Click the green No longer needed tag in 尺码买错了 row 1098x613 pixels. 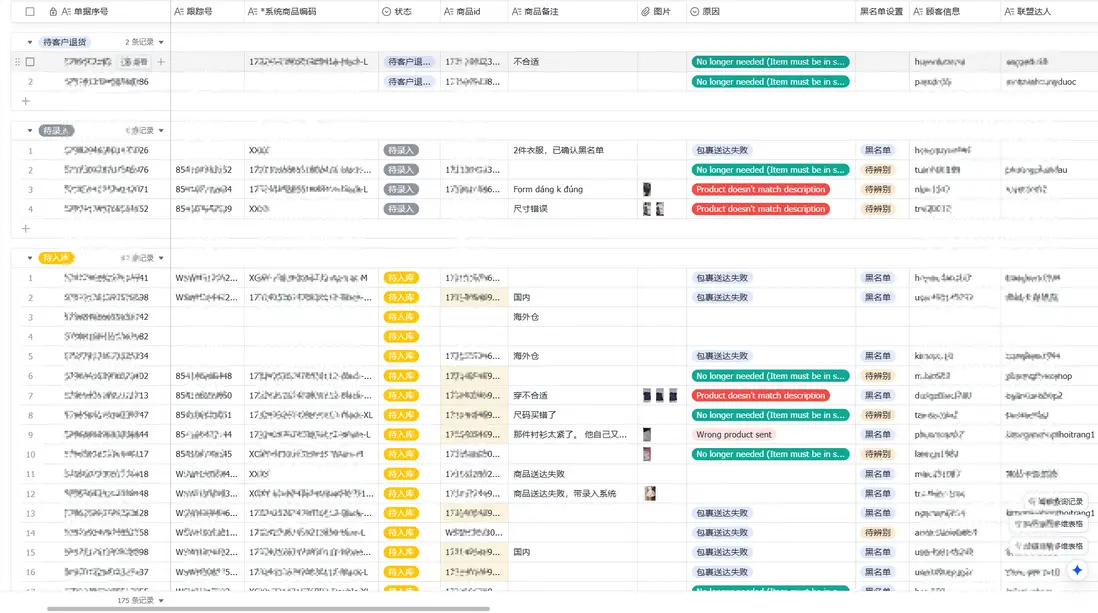point(770,415)
